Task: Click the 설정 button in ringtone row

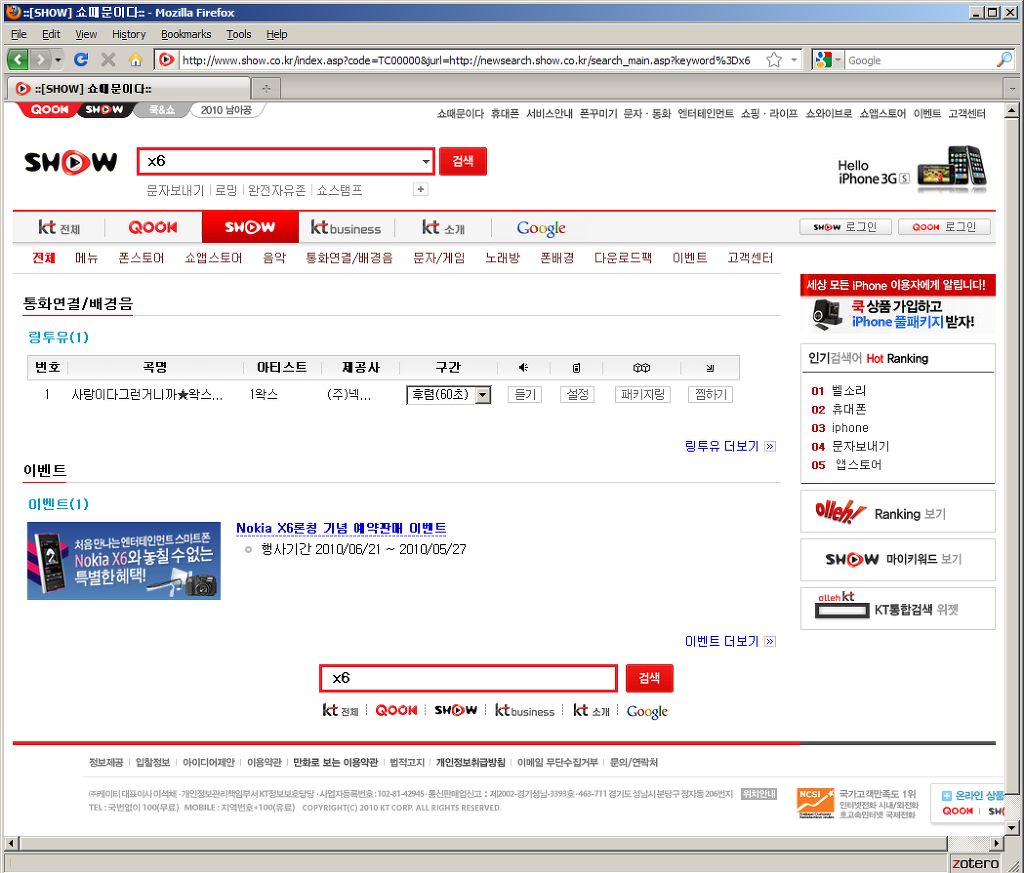Action: coord(577,394)
